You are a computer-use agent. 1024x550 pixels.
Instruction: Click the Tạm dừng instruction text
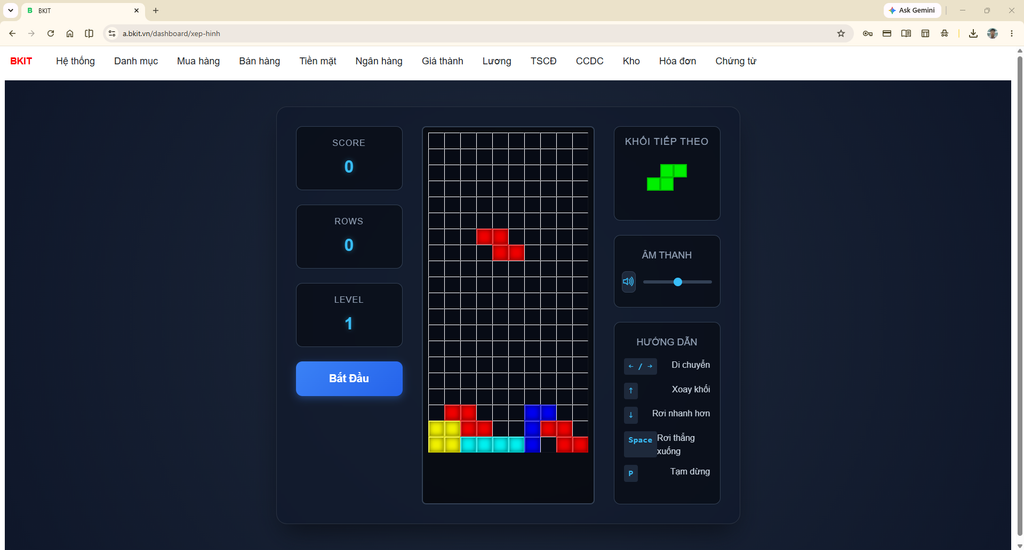[x=690, y=472]
